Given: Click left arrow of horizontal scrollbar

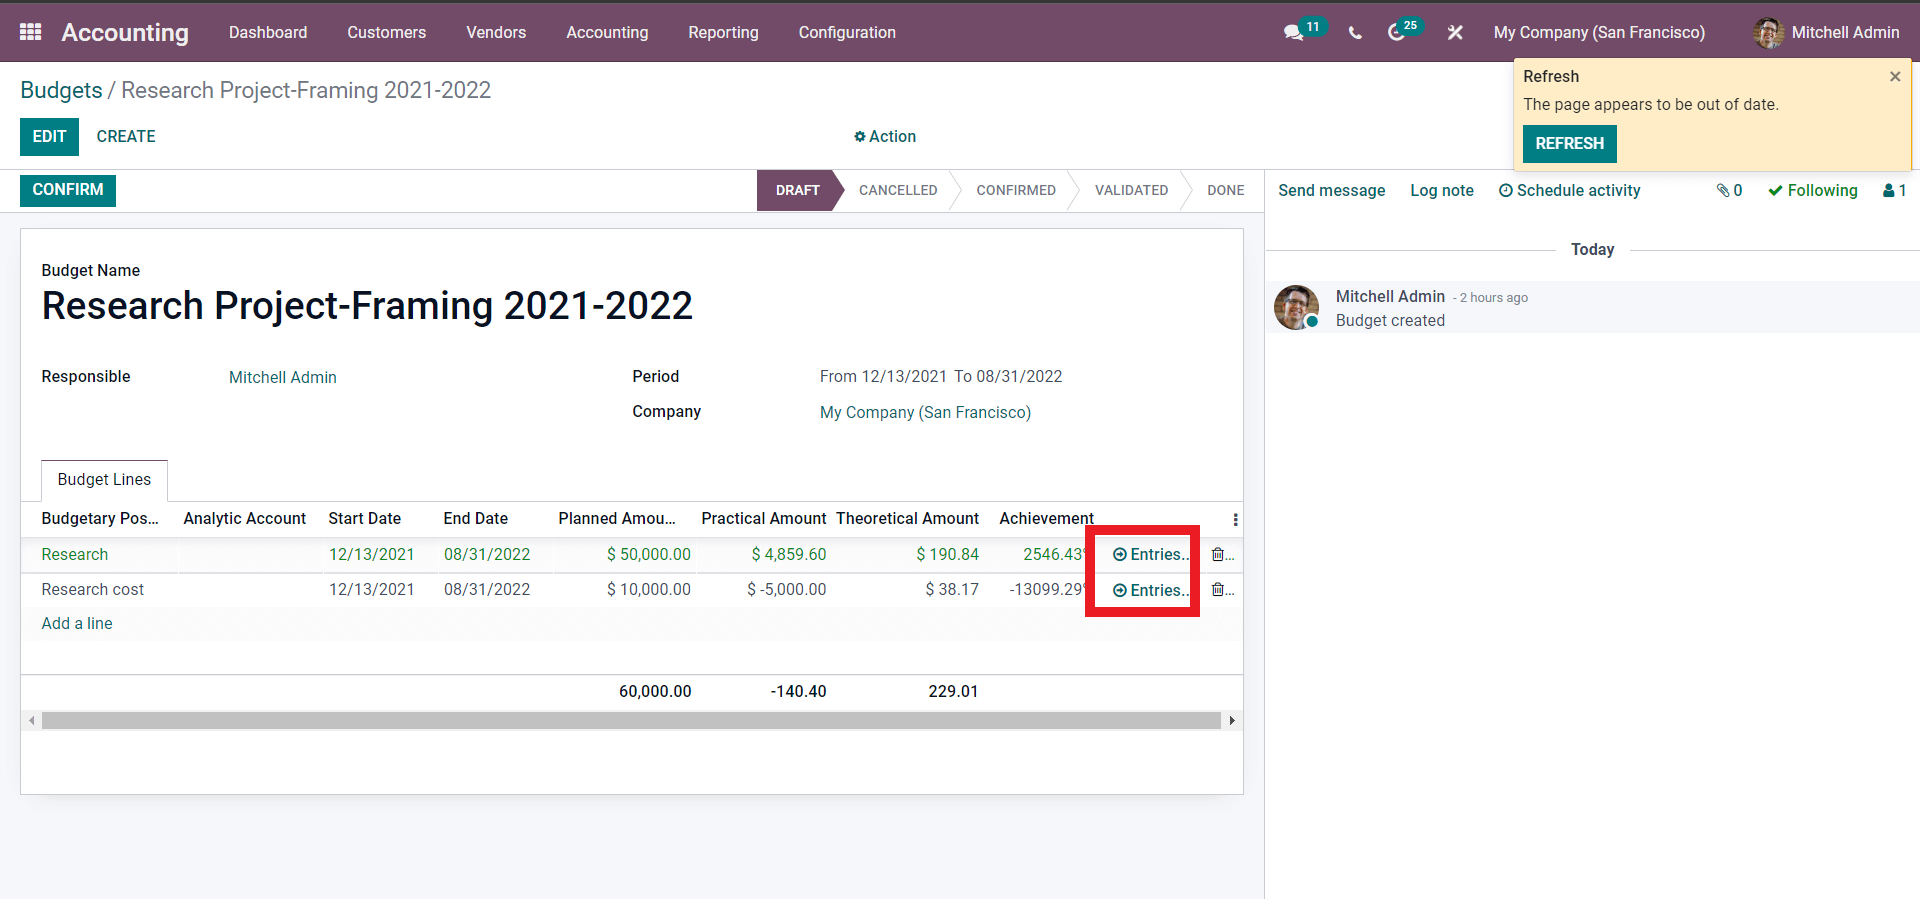Looking at the screenshot, I should click(x=32, y=720).
